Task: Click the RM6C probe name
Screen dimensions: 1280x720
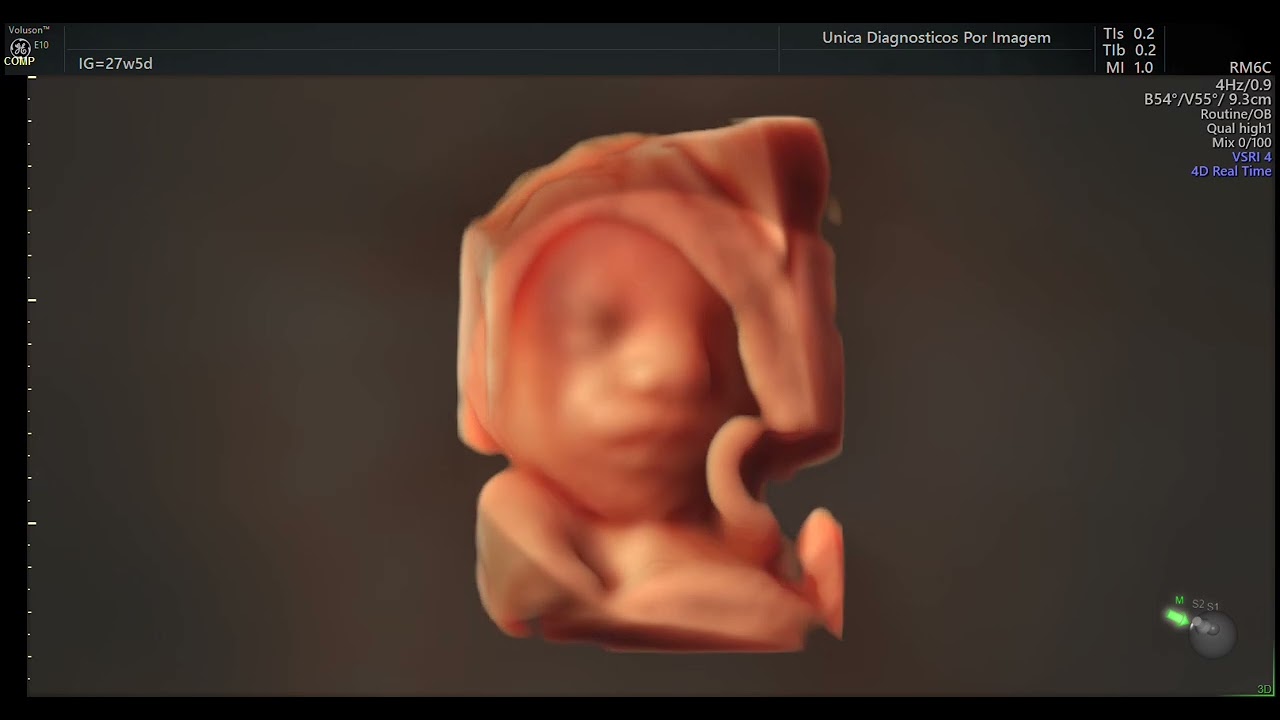Action: pyautogui.click(x=1250, y=68)
